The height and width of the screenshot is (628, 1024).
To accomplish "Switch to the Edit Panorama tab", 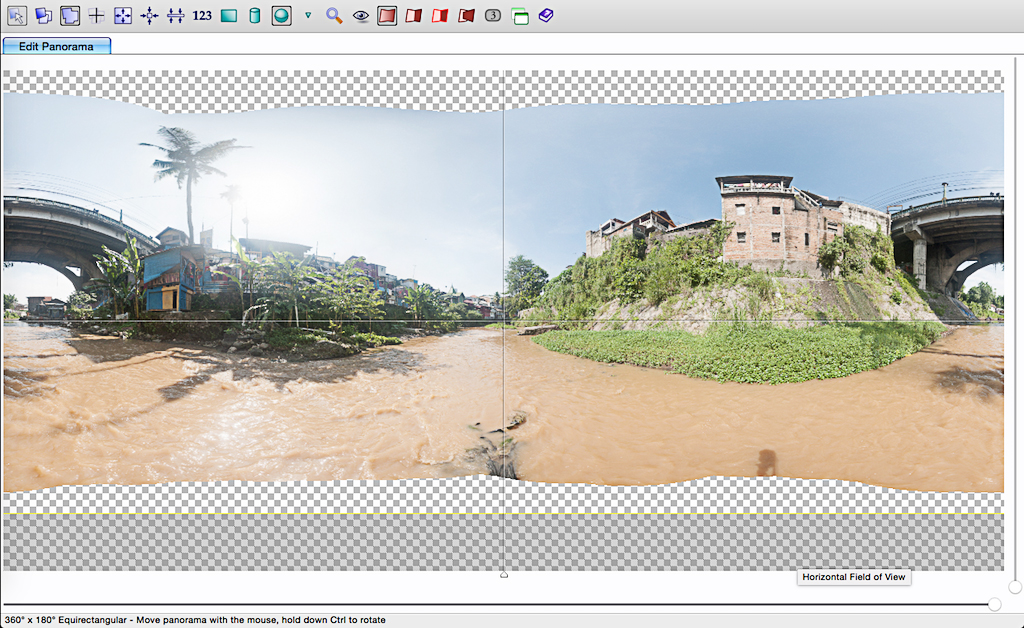I will 56,46.
